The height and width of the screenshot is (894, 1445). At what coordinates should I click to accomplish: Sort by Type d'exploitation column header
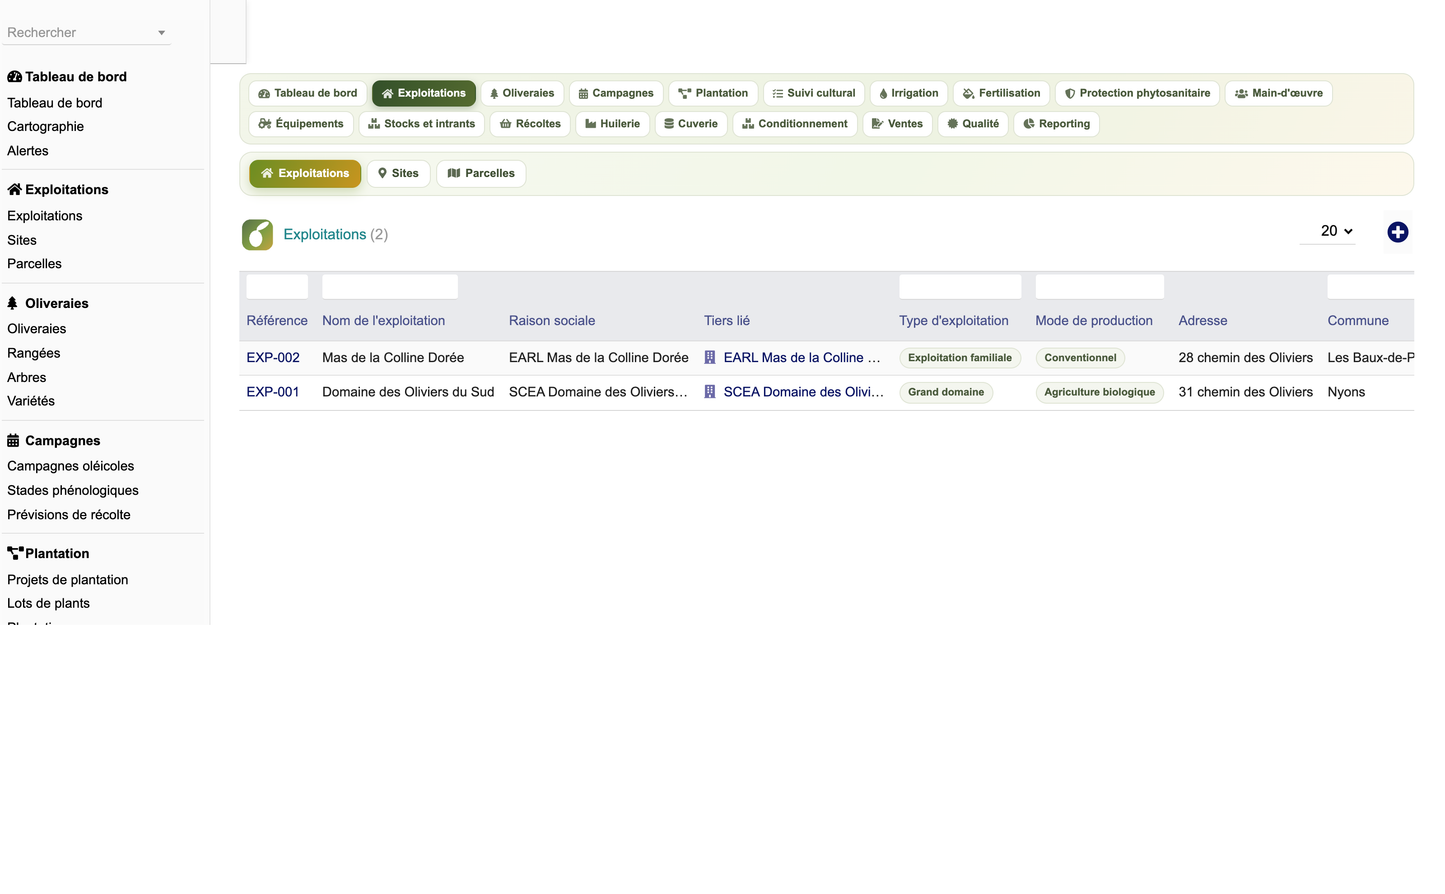pos(954,321)
